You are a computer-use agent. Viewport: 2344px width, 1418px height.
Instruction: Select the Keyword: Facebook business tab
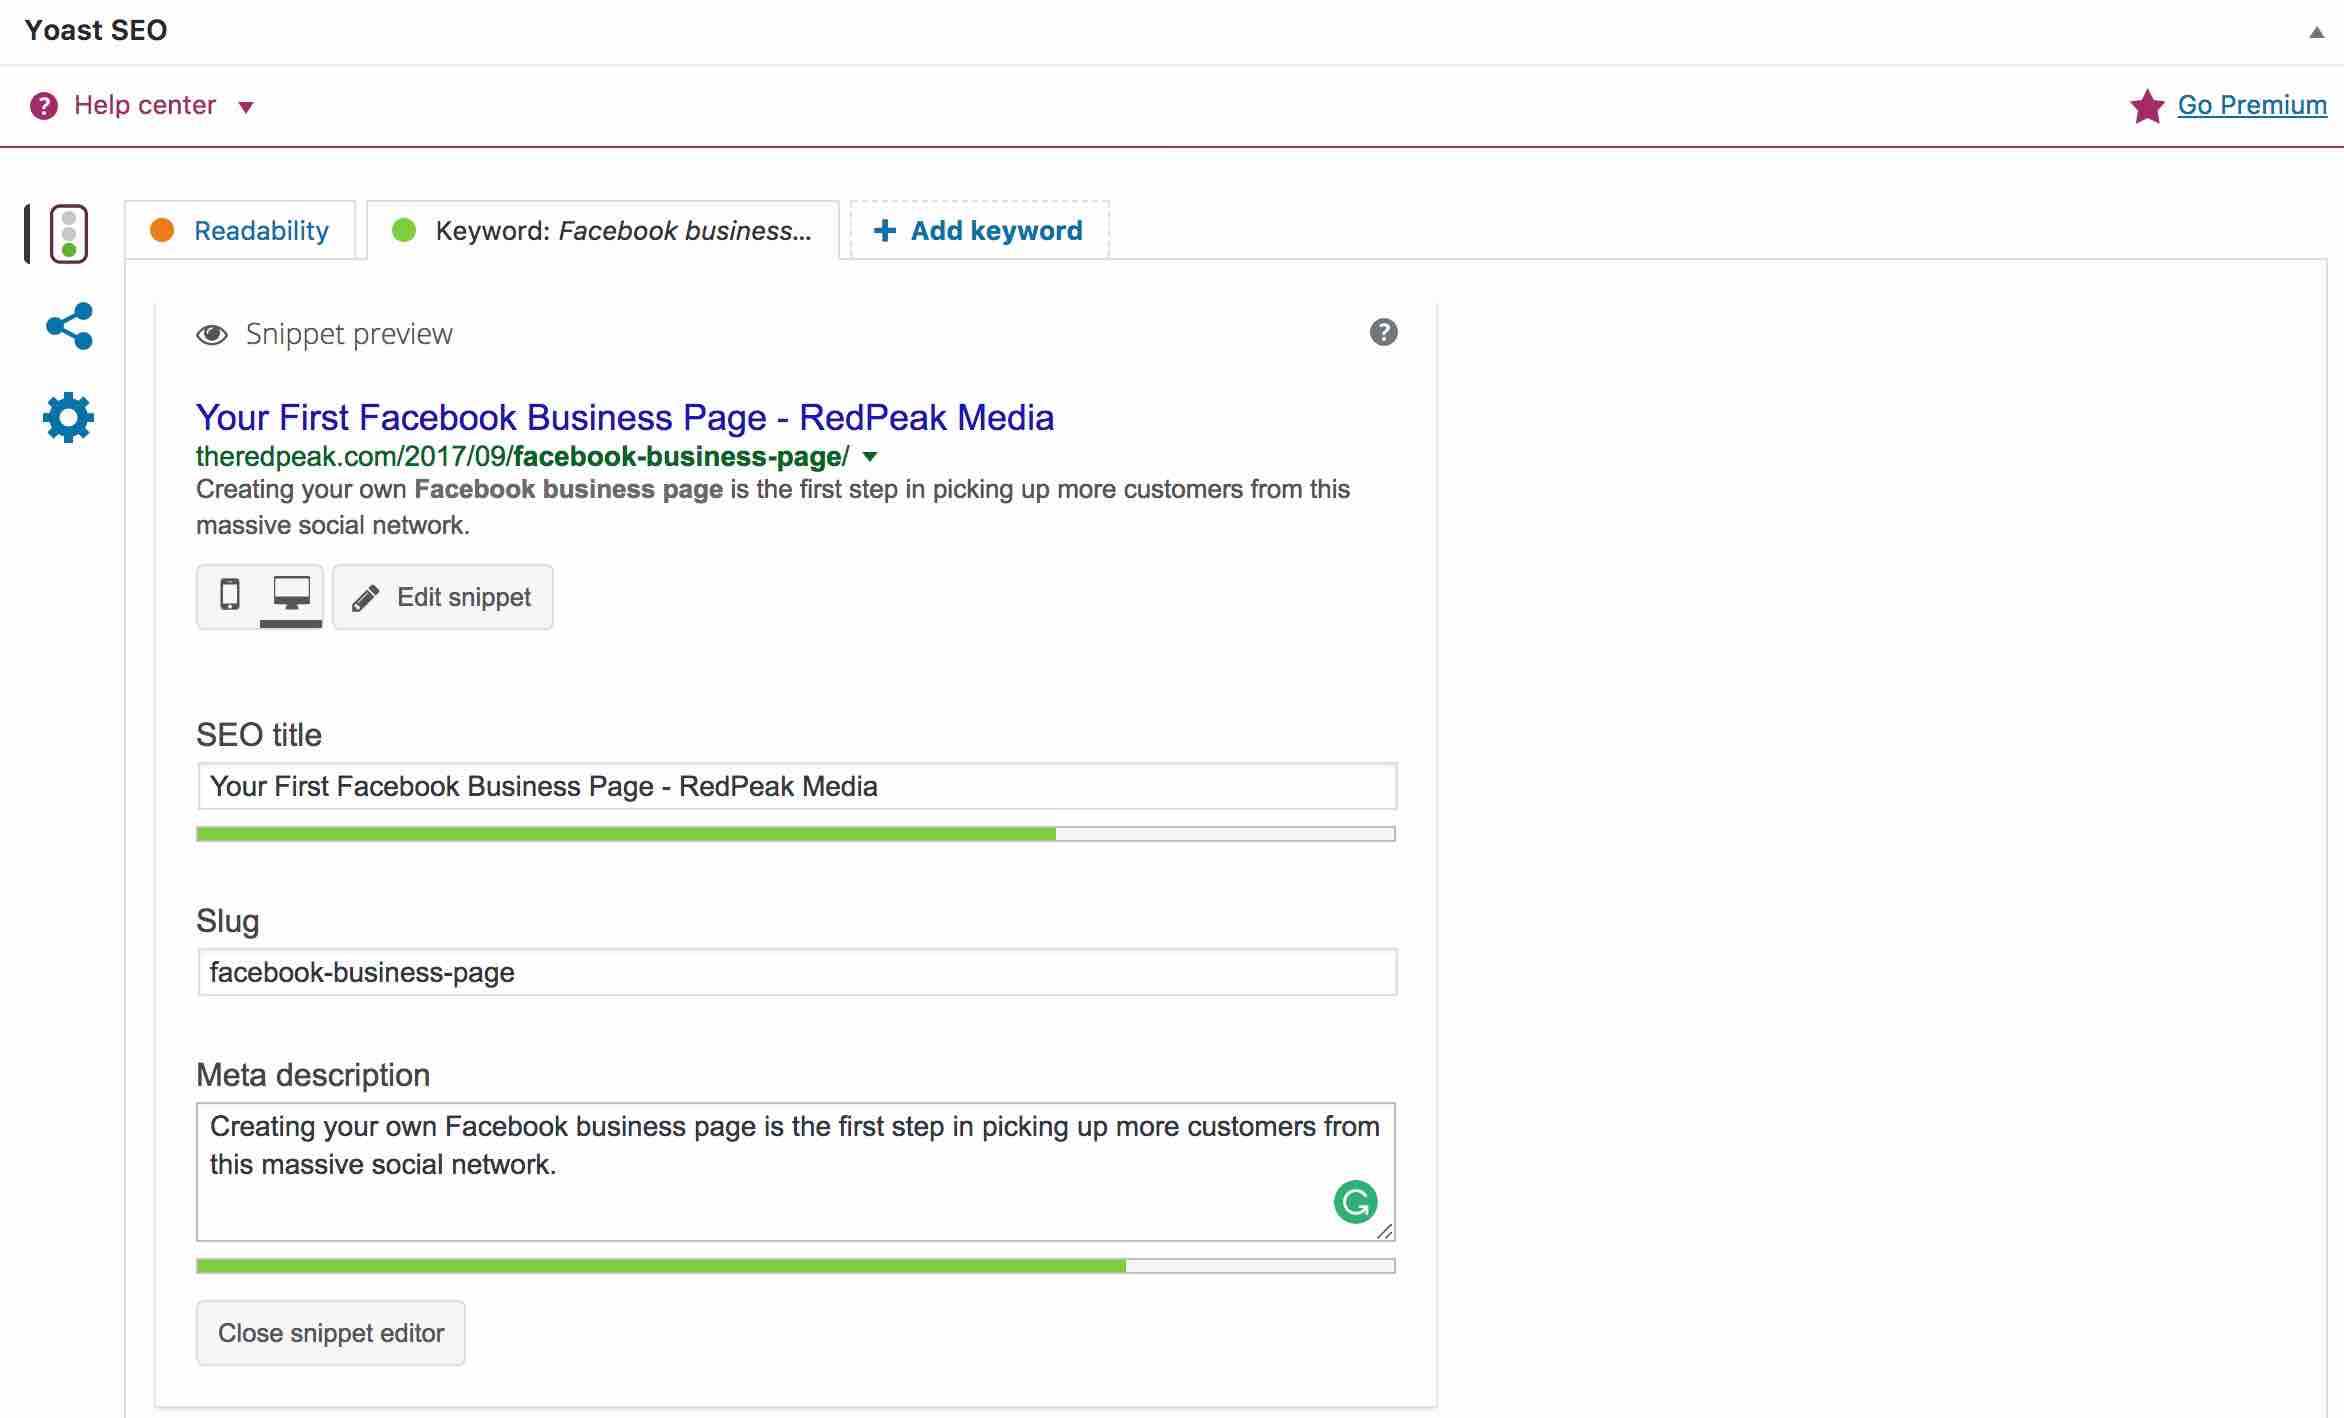pyautogui.click(x=603, y=231)
